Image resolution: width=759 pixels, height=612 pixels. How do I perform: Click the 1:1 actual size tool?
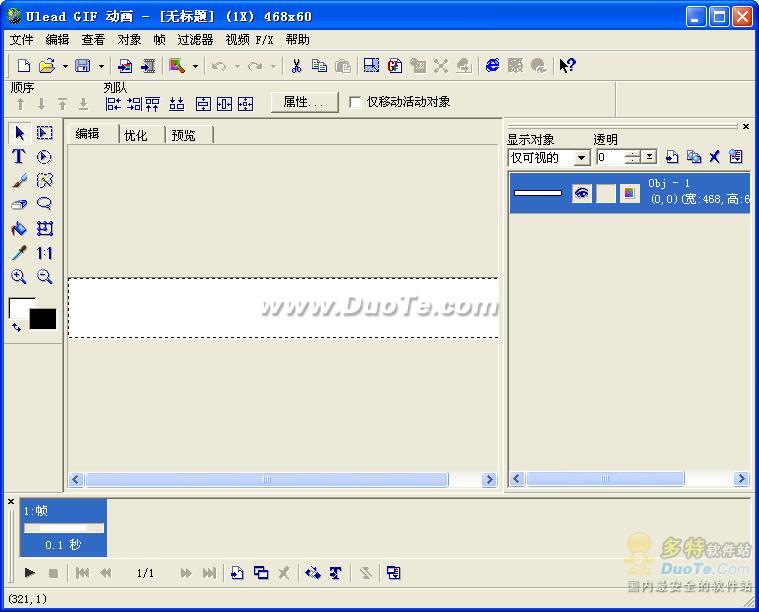[x=44, y=253]
